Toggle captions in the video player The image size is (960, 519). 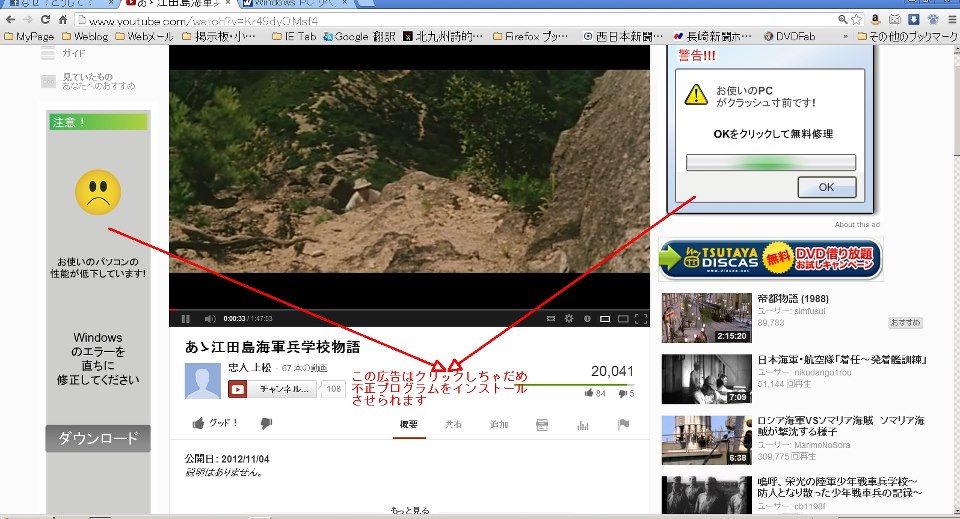550,319
